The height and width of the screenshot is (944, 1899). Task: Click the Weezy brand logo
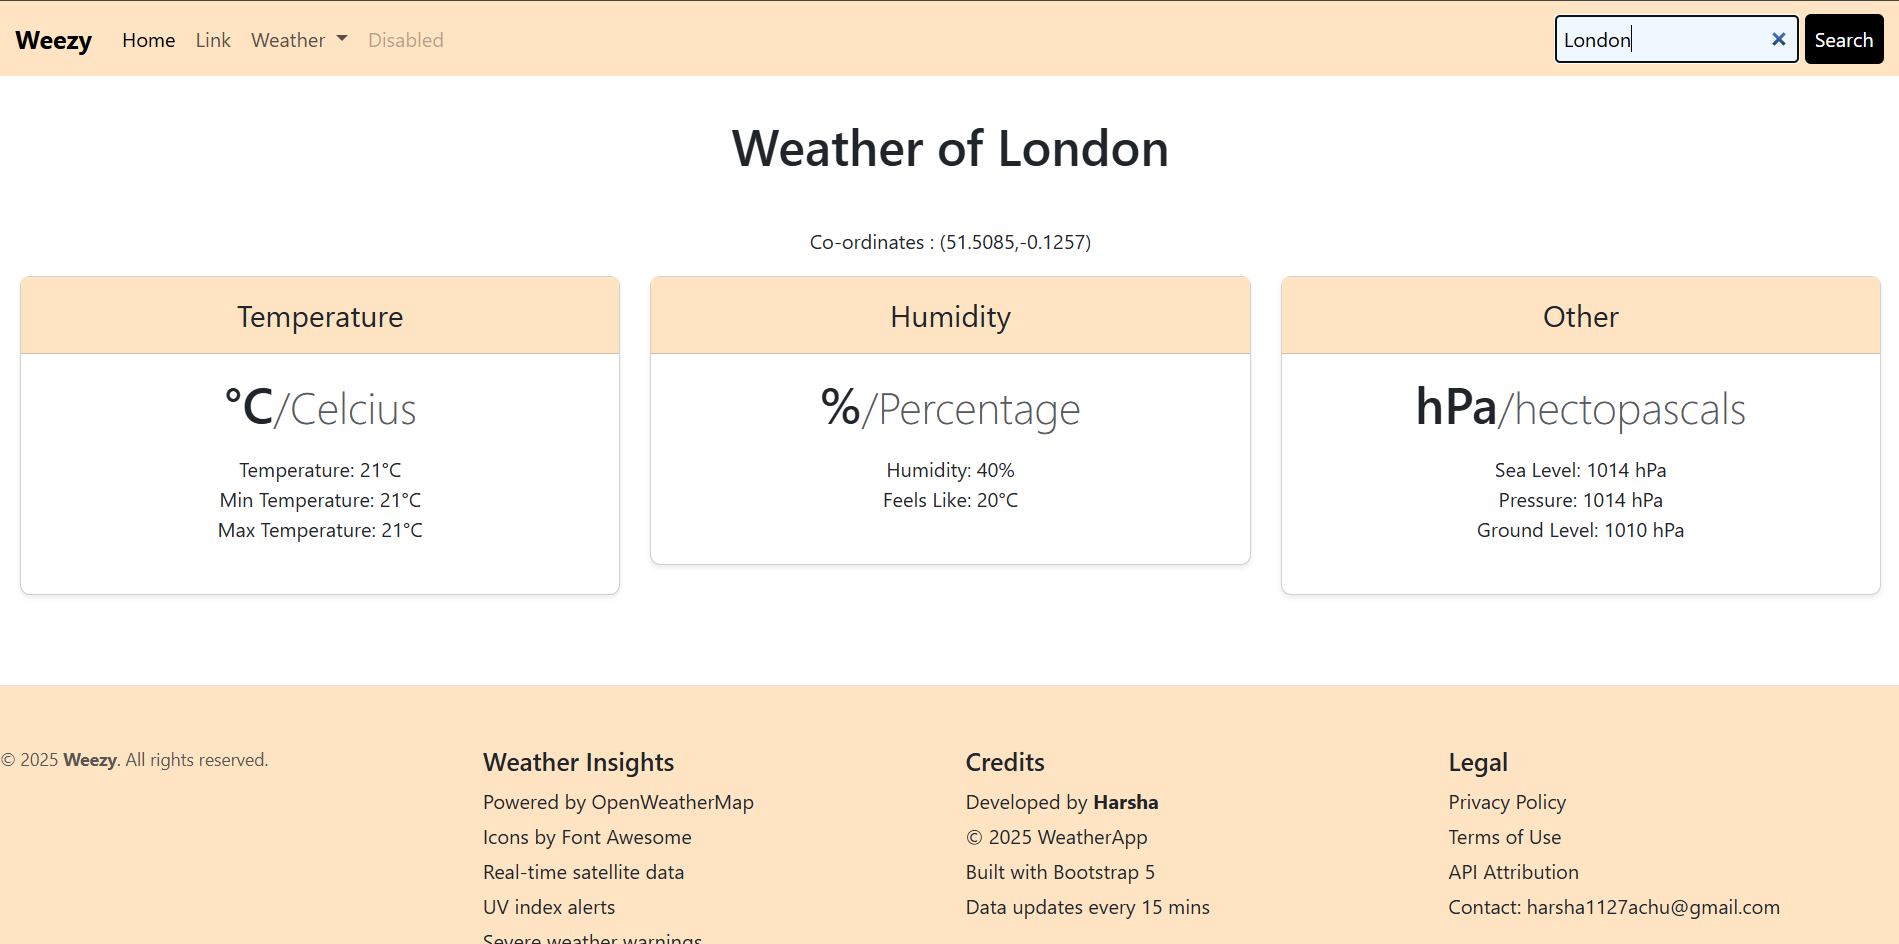54,40
